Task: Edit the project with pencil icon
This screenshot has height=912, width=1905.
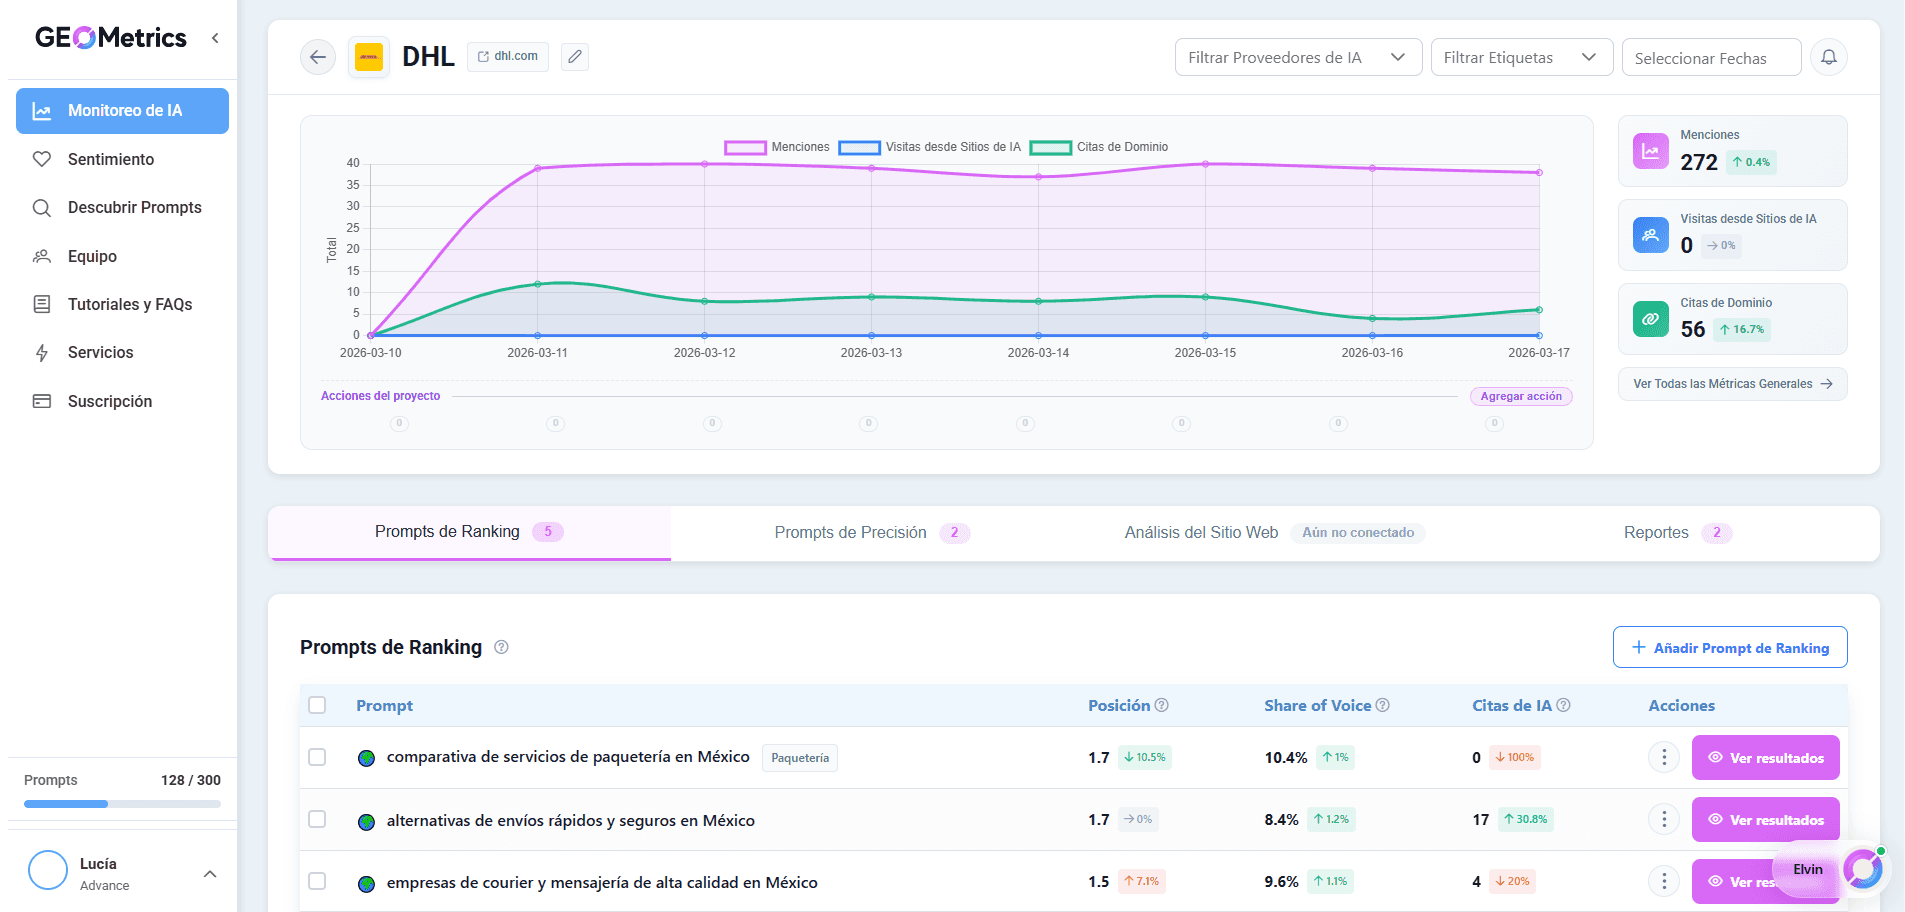Action: (575, 57)
